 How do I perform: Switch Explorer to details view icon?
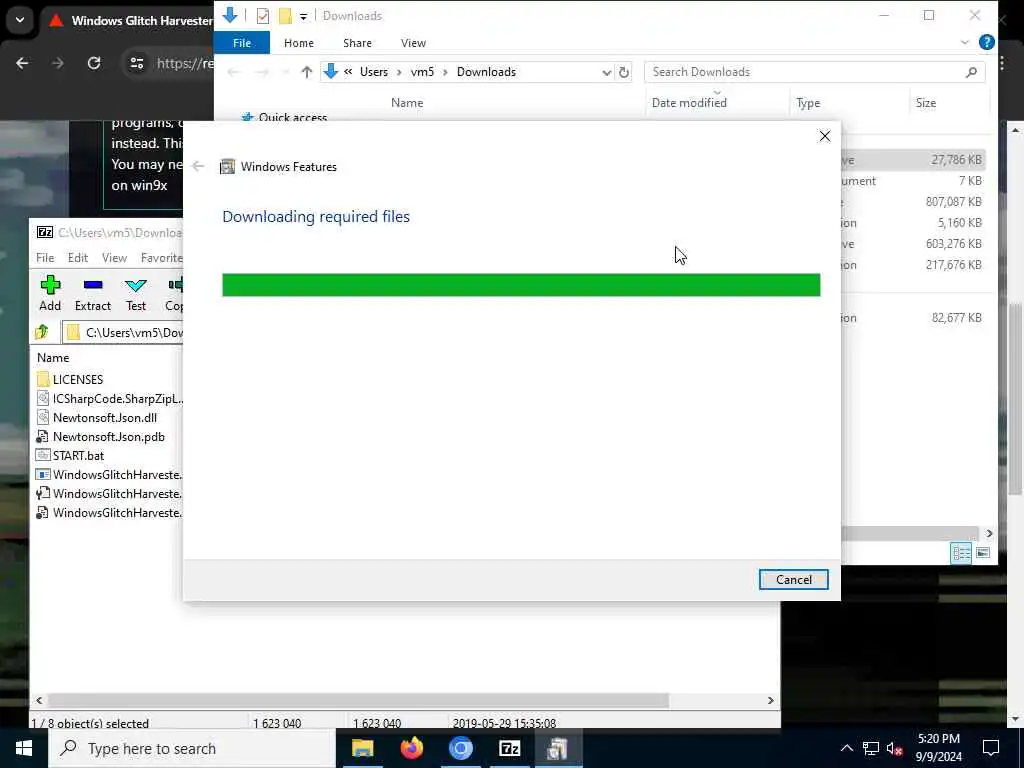point(961,553)
